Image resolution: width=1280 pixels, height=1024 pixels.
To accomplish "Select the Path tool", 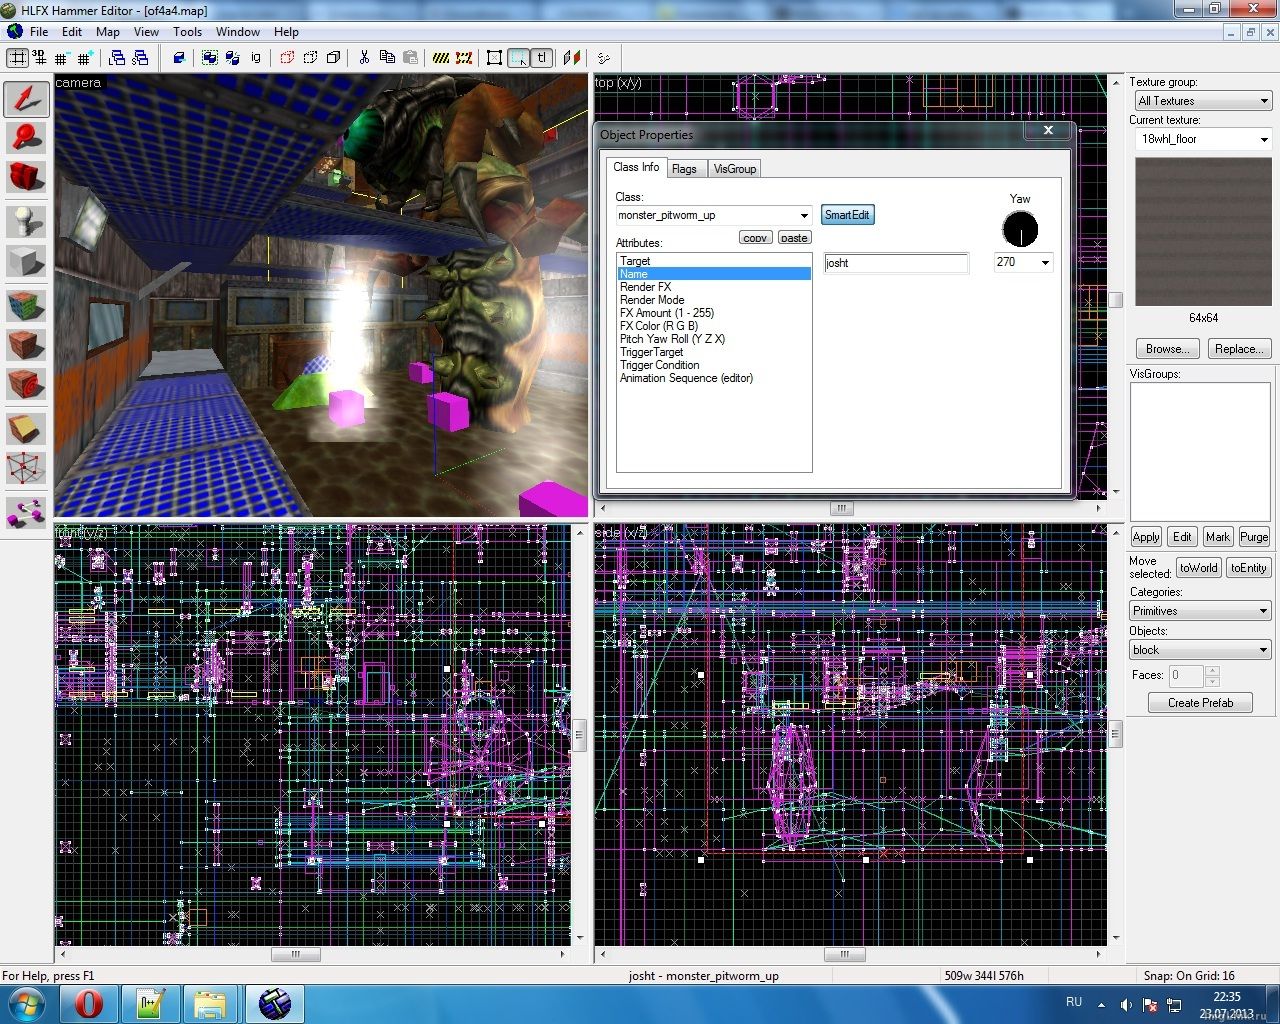I will 26,512.
